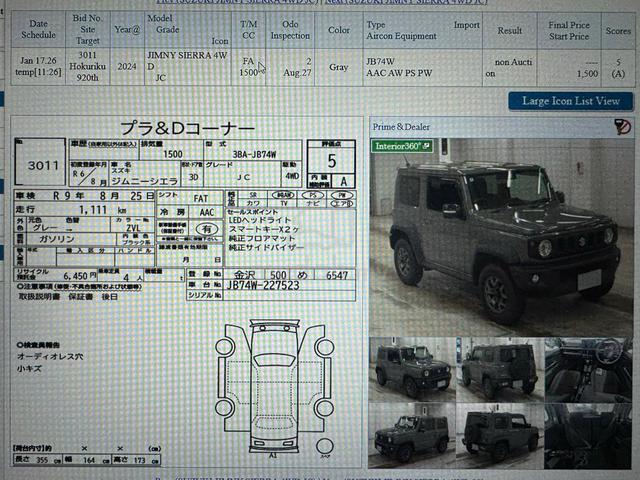Open the rear-left Jimny thumbnail in the second row

(x=500, y=436)
